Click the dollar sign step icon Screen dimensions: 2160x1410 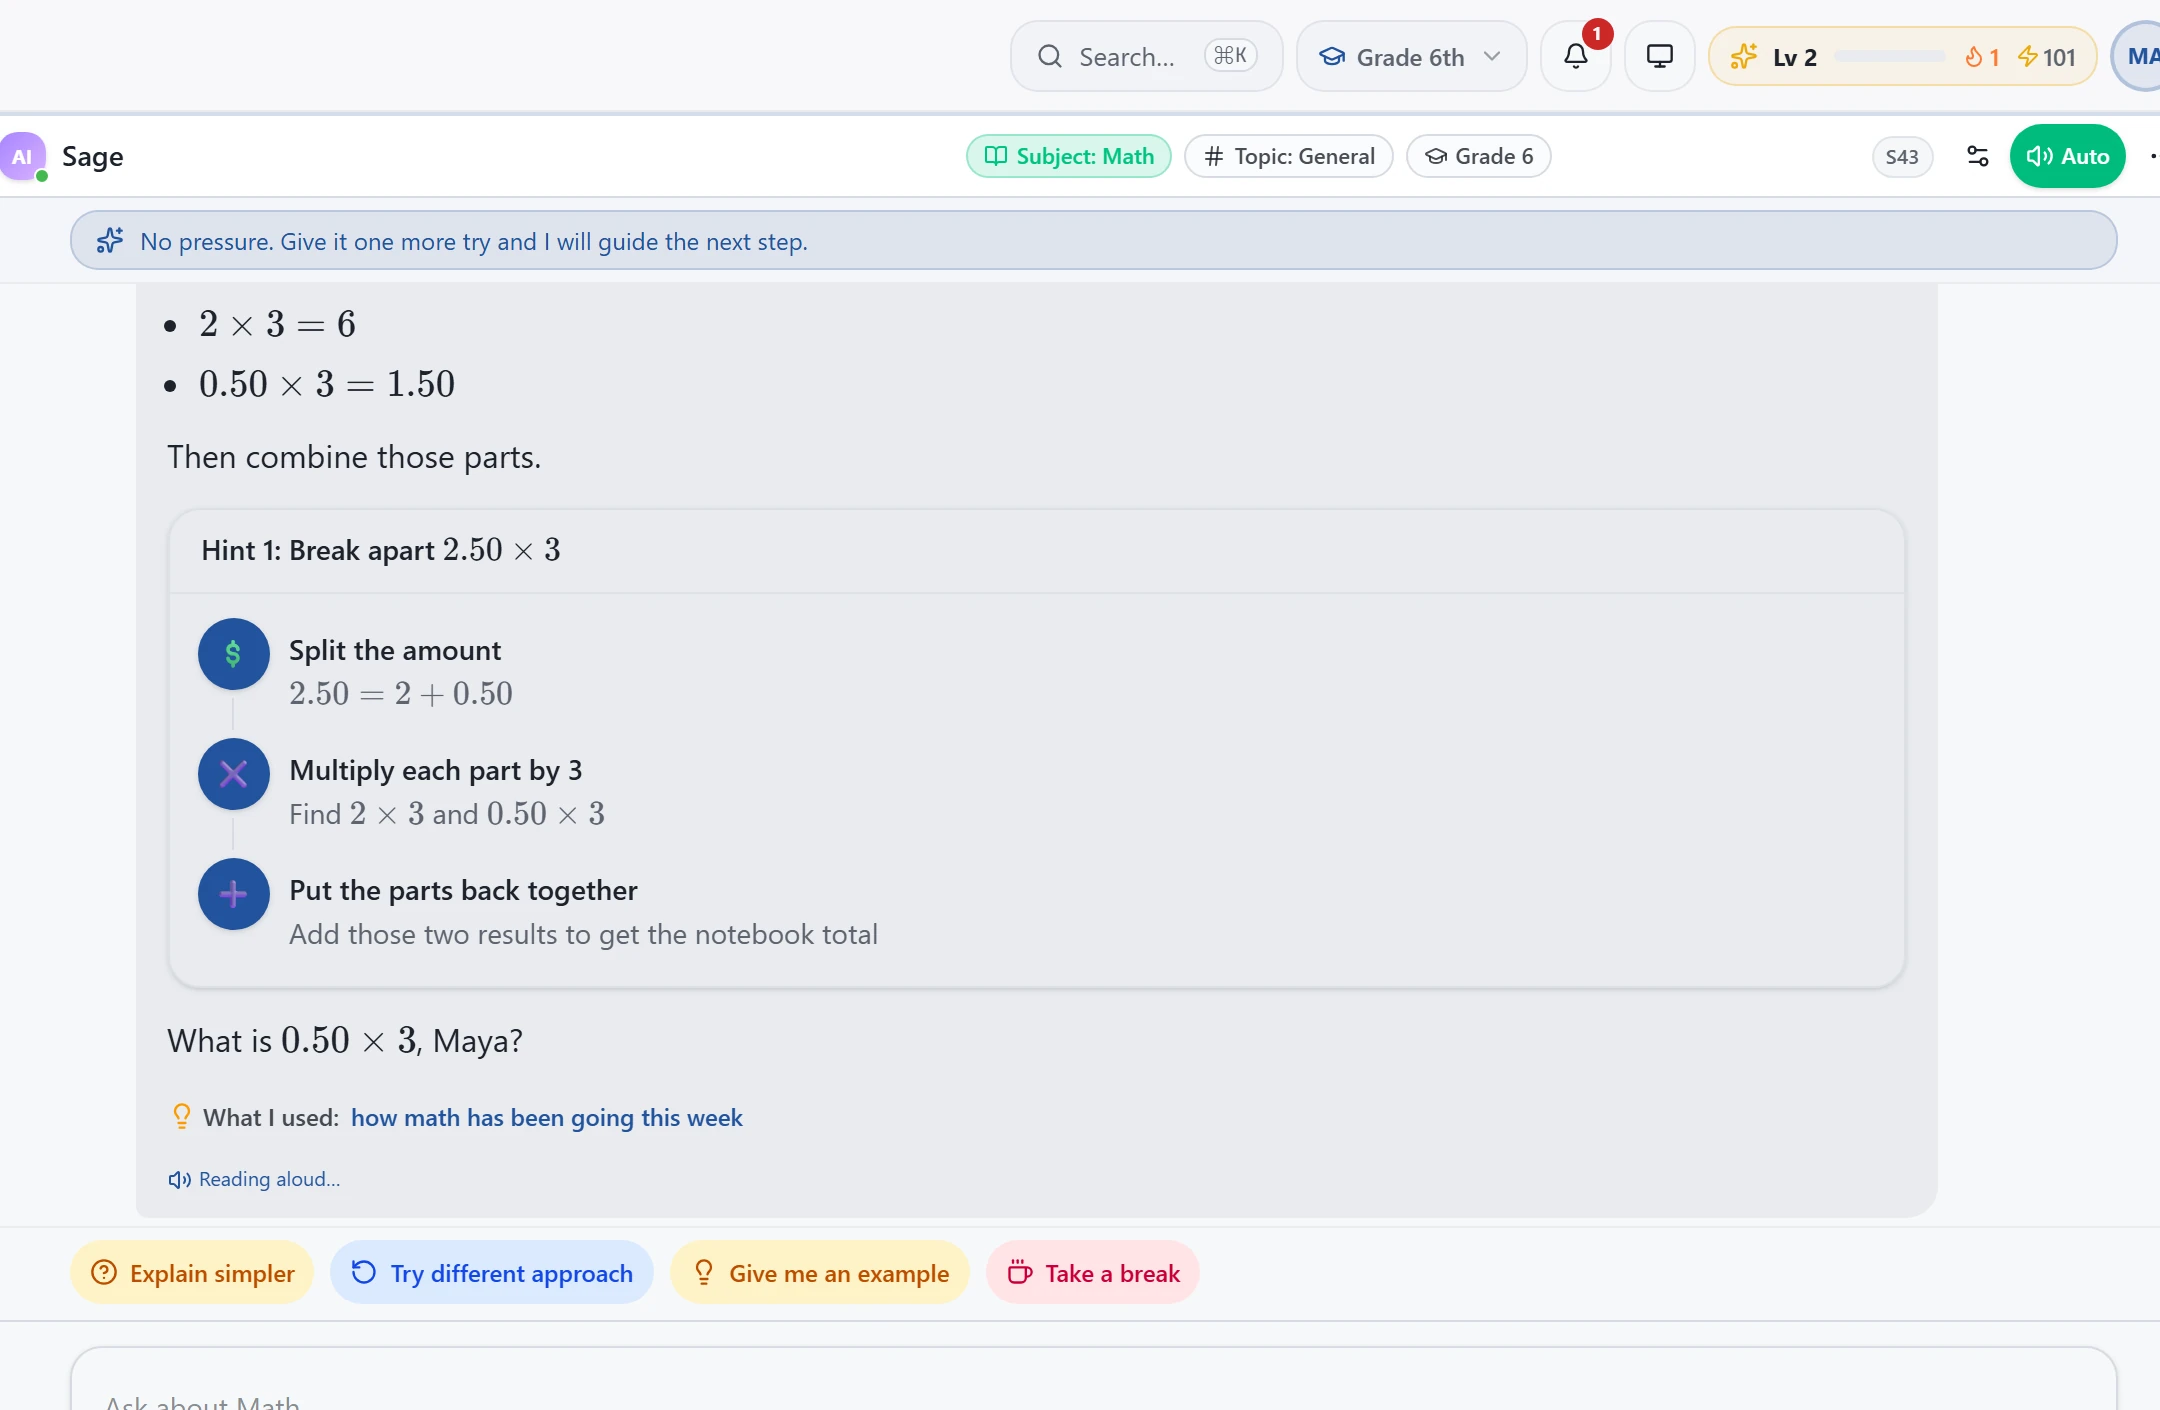(x=233, y=654)
